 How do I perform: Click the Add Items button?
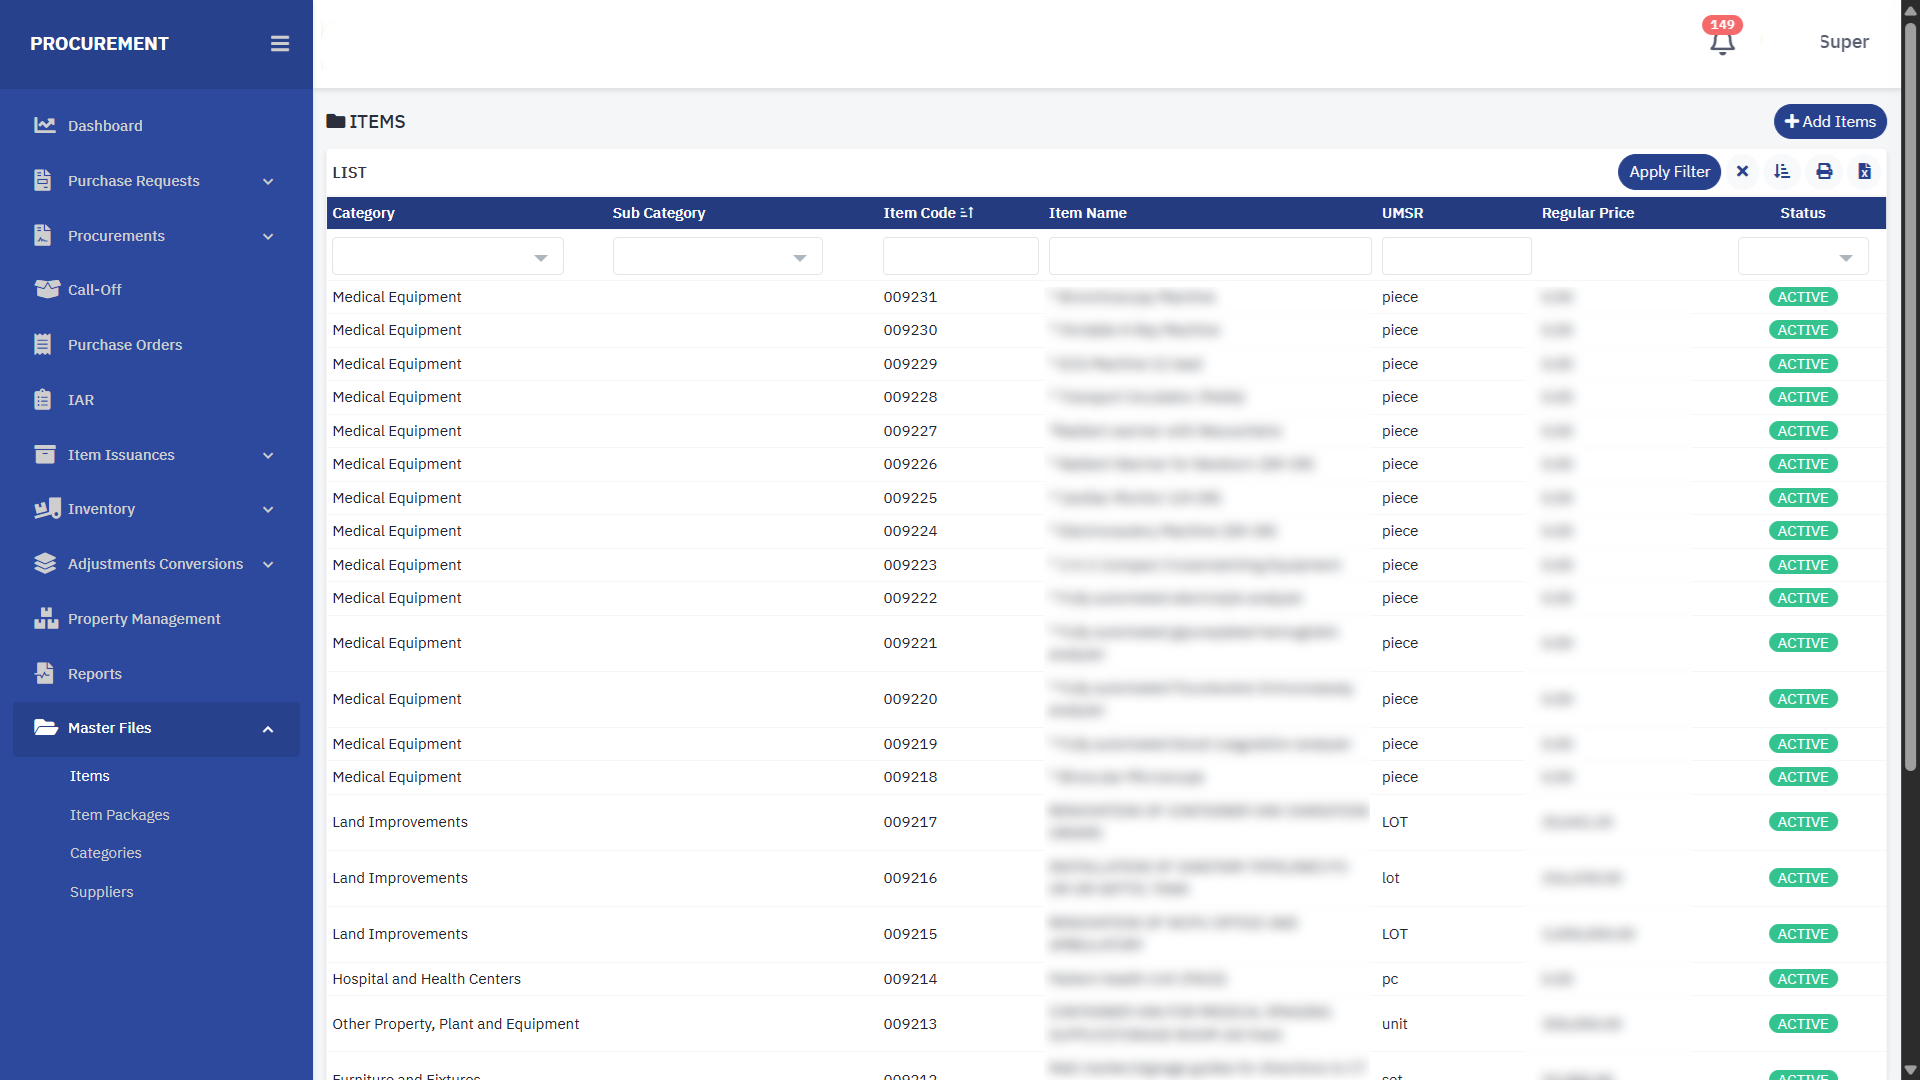tap(1829, 122)
